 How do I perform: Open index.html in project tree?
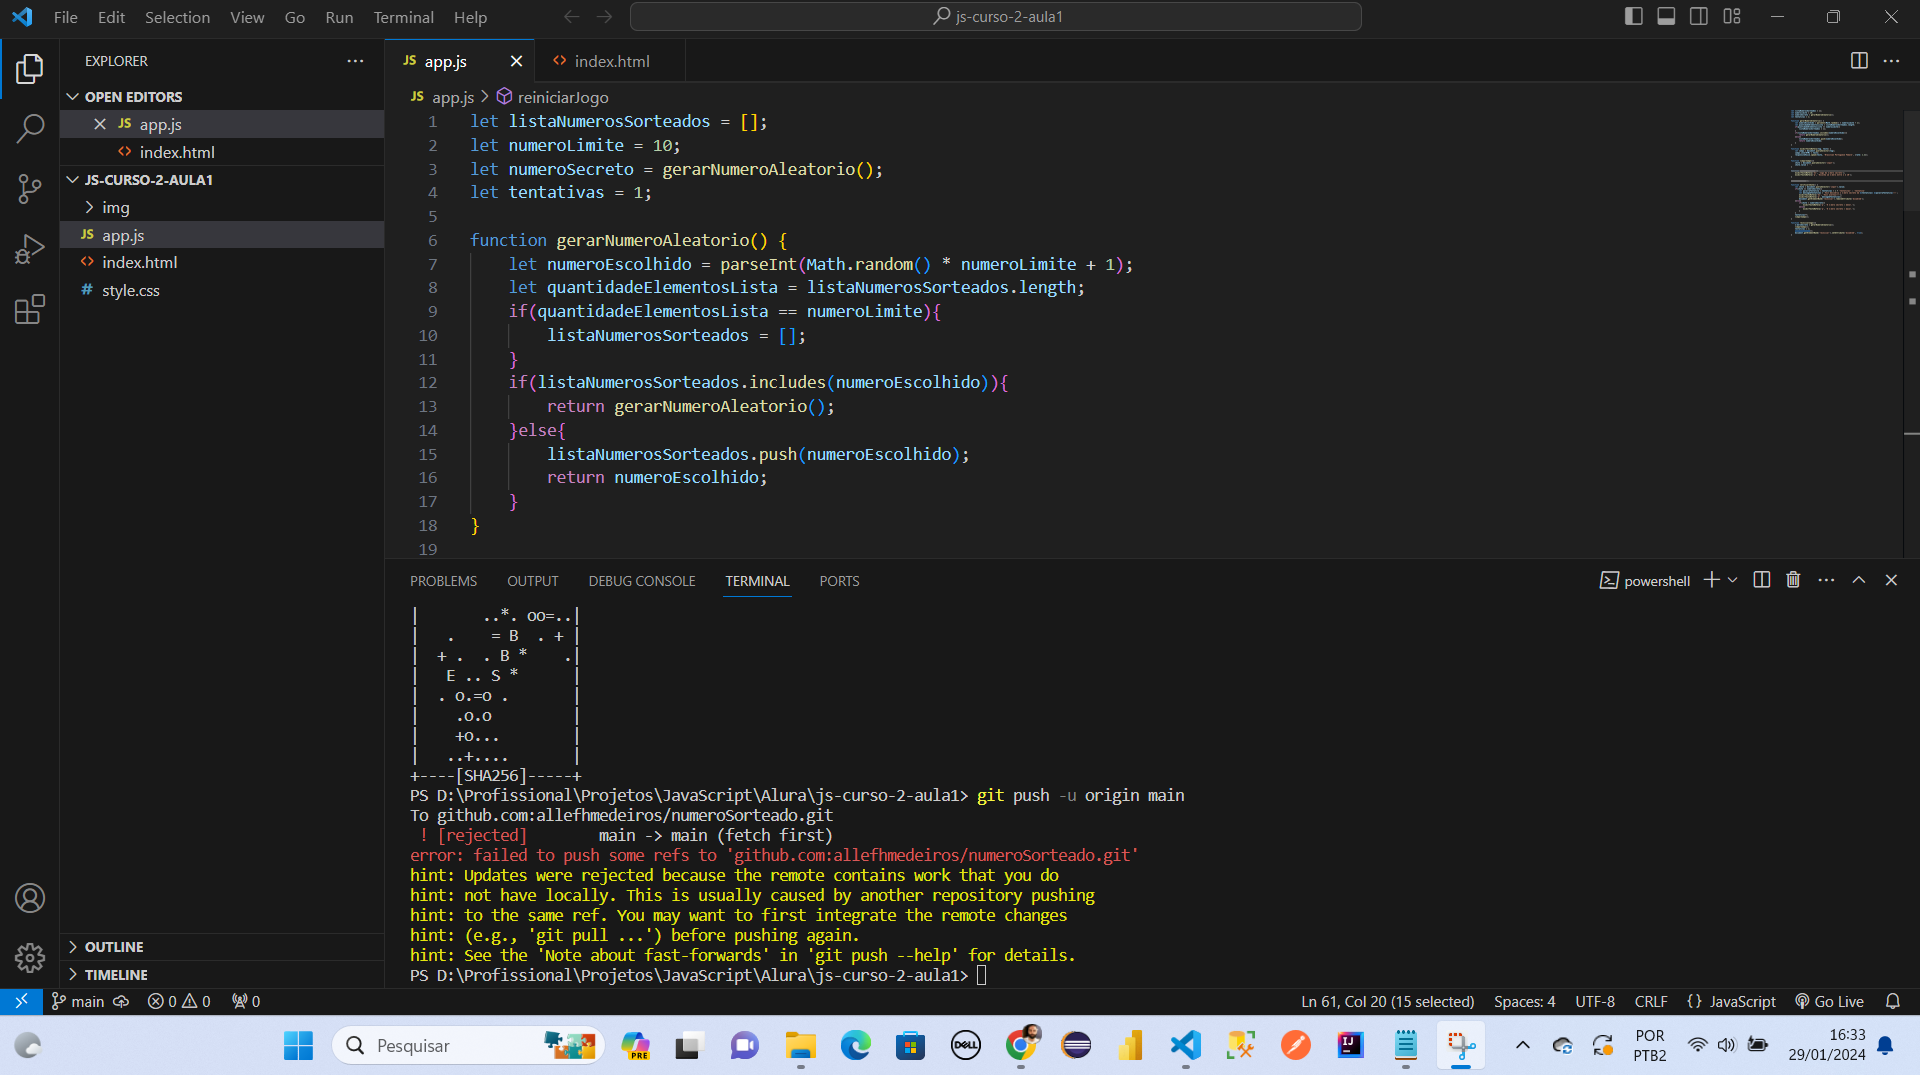pos(222,262)
